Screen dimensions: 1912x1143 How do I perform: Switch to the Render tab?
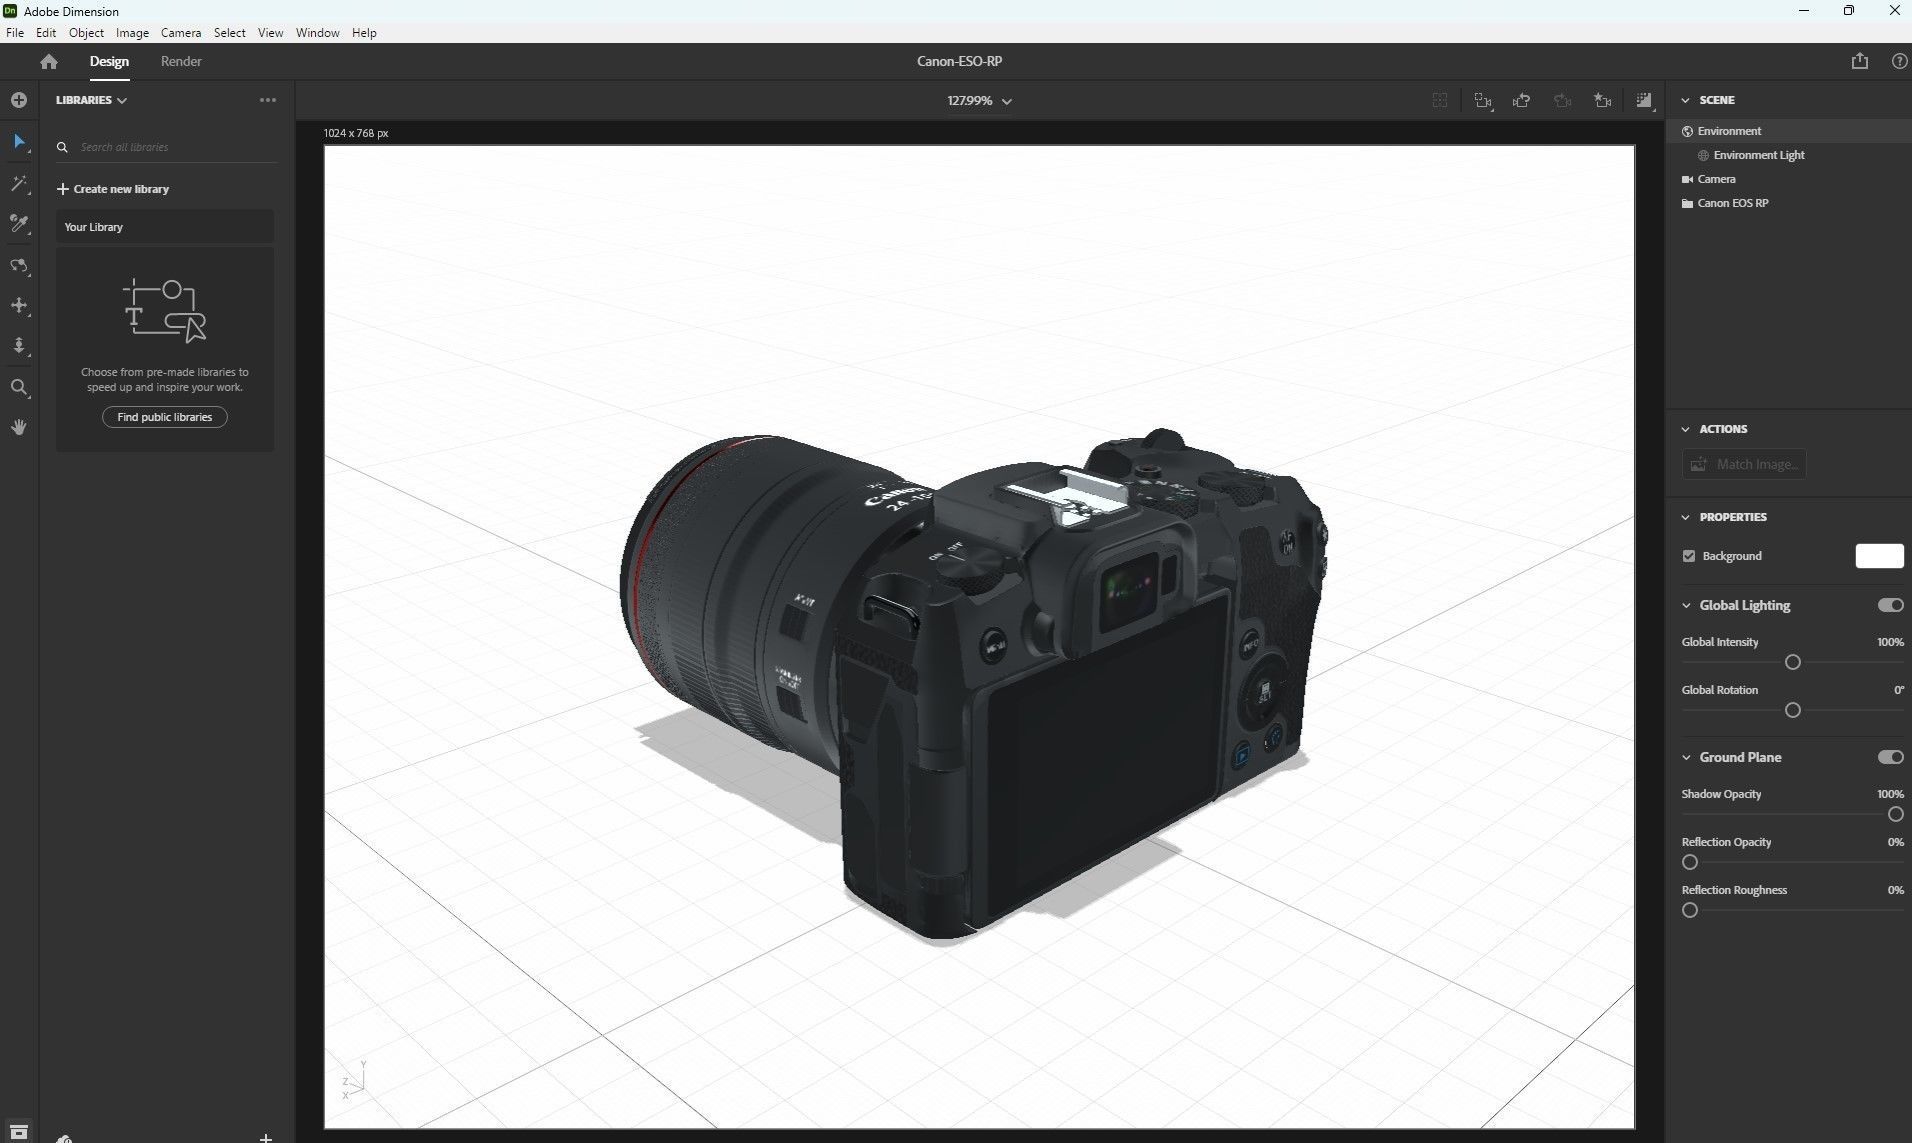(x=181, y=61)
